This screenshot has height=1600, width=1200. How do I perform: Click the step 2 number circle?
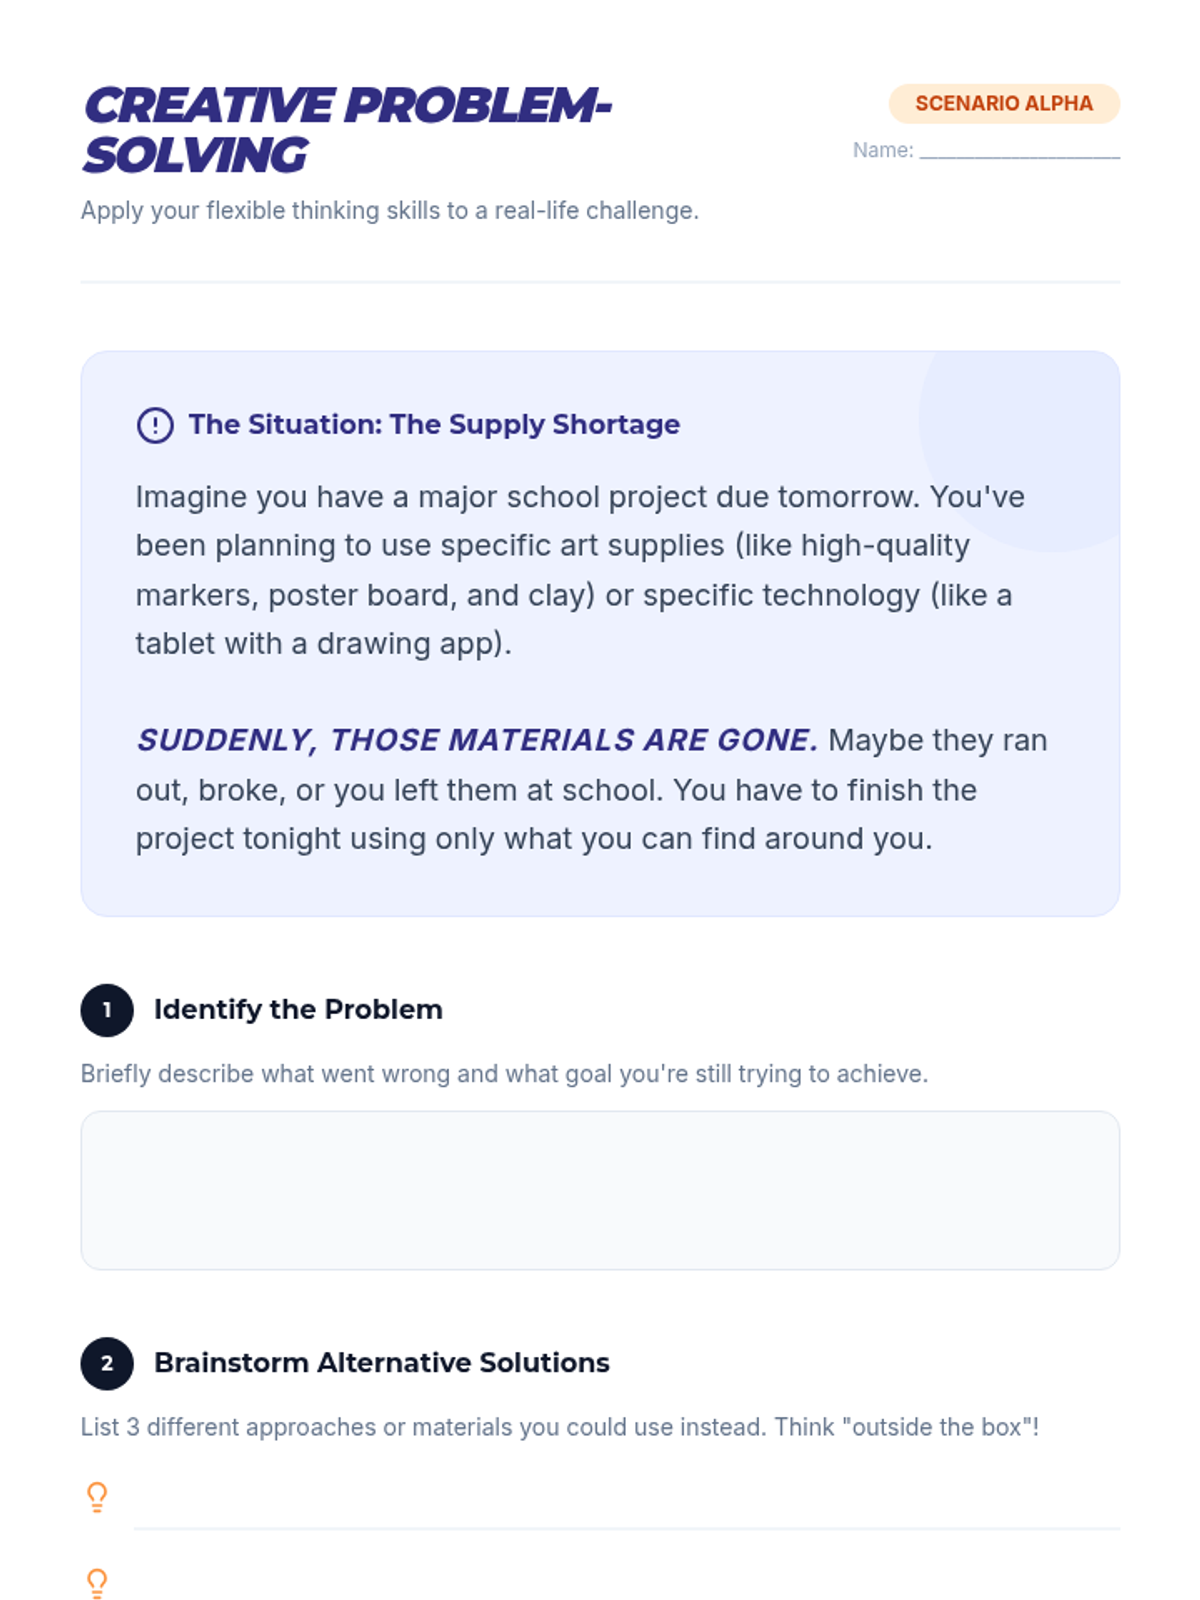tap(107, 1363)
